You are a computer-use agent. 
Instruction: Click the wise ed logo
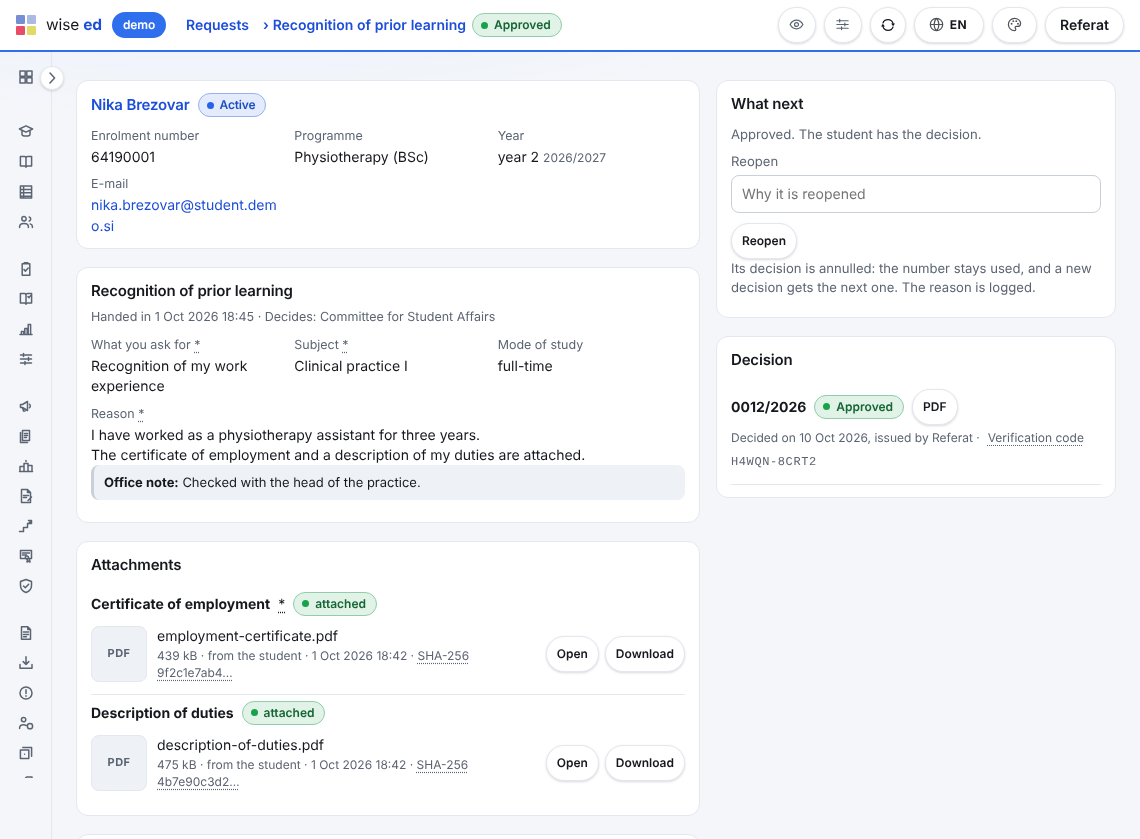tap(59, 25)
